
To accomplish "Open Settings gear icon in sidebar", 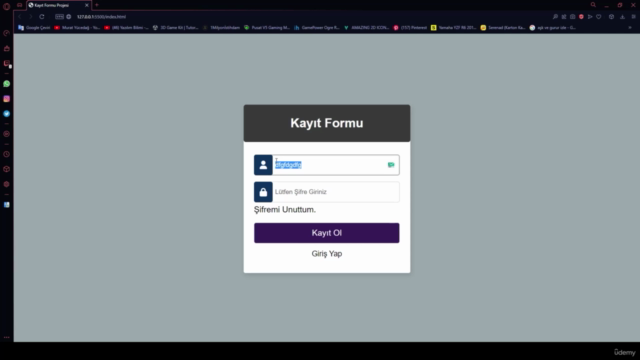I will (7, 184).
